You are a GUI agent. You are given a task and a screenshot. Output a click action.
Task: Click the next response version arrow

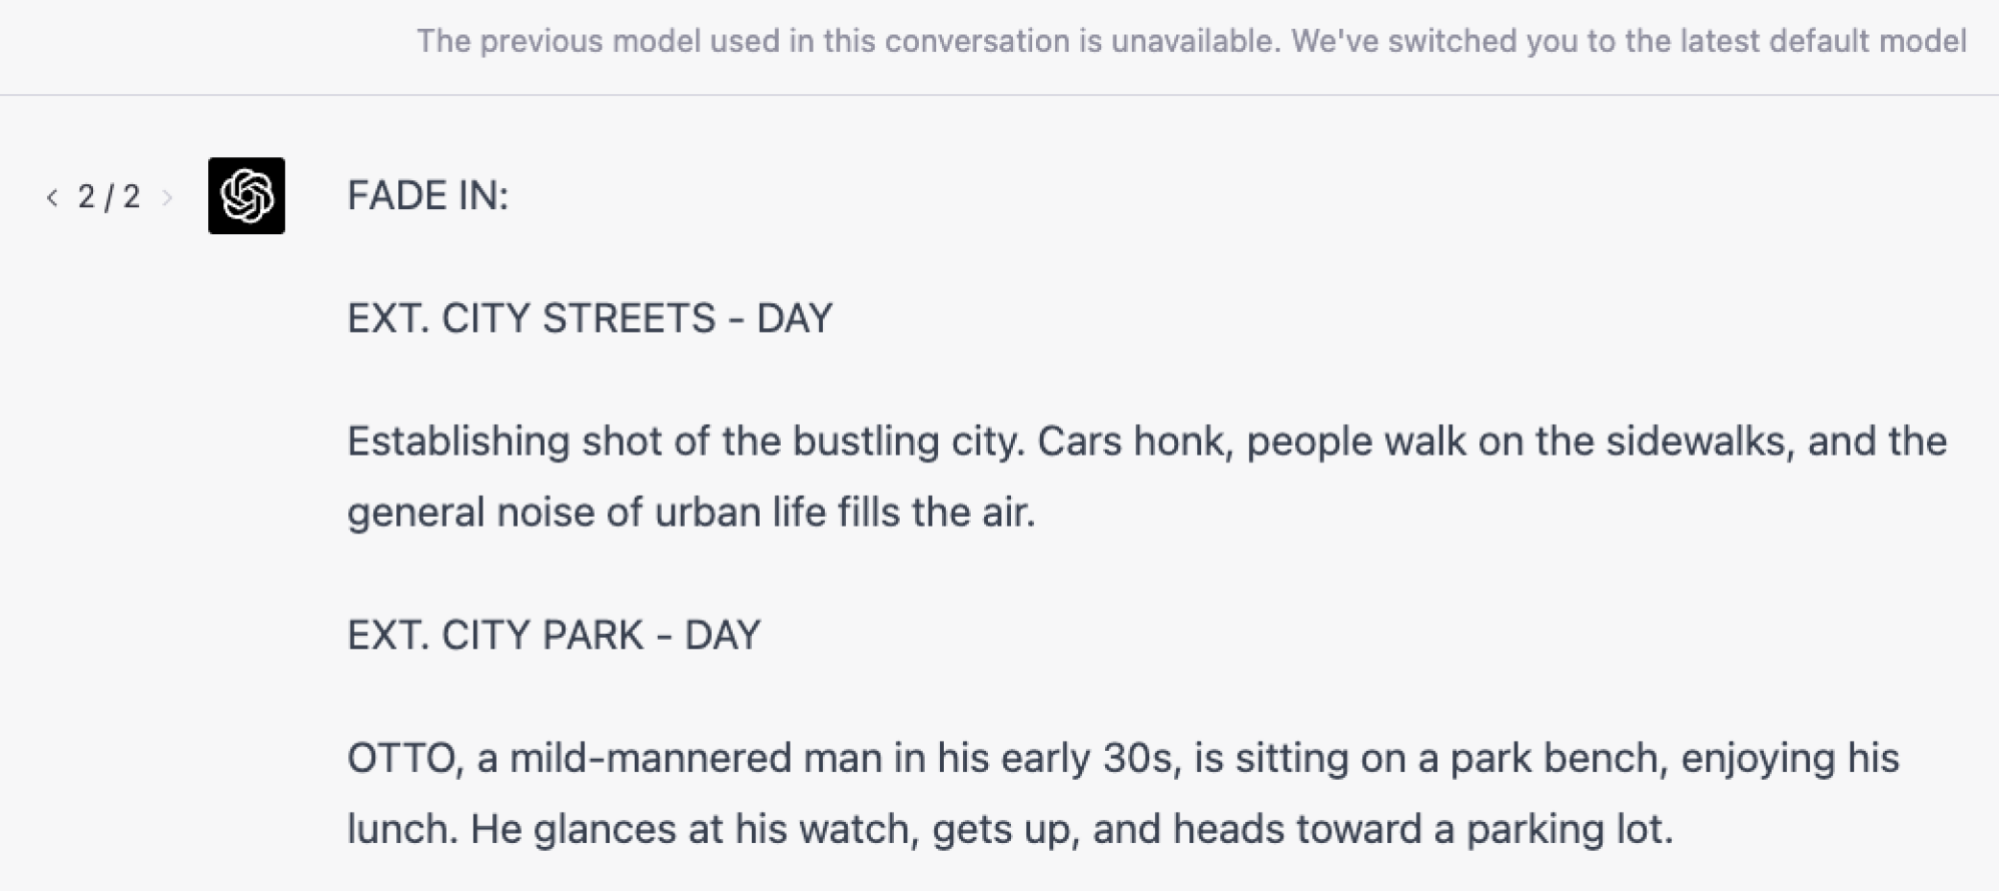coord(167,197)
